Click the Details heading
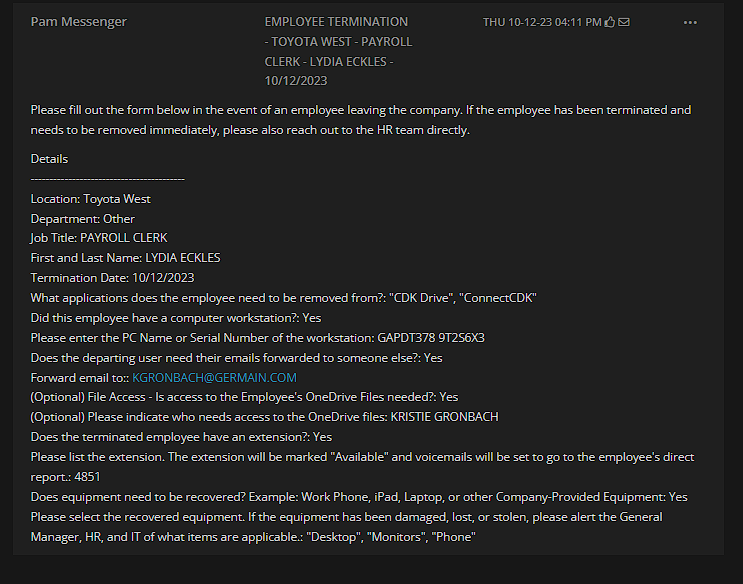743x584 pixels. [x=49, y=159]
